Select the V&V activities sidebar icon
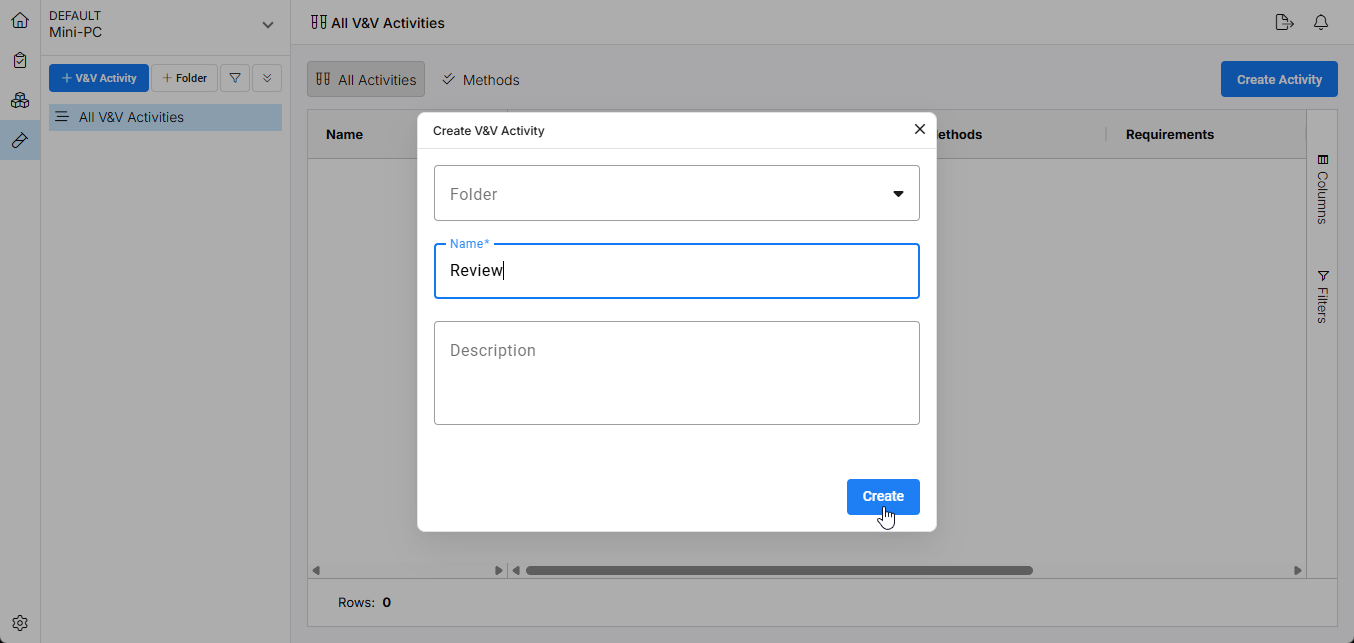The image size is (1354, 643). [x=20, y=140]
